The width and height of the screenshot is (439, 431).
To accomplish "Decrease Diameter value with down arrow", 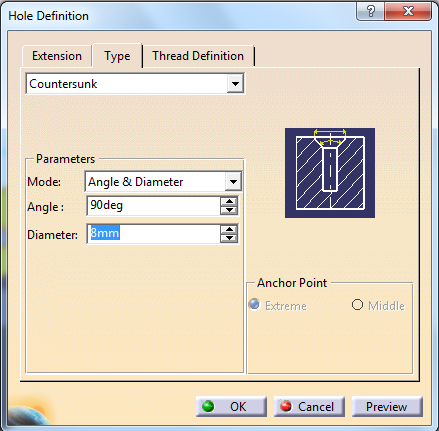I will click(229, 238).
